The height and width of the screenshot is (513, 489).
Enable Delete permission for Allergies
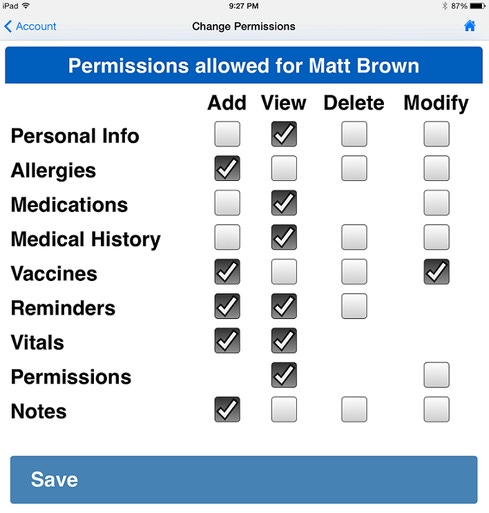coord(354,168)
